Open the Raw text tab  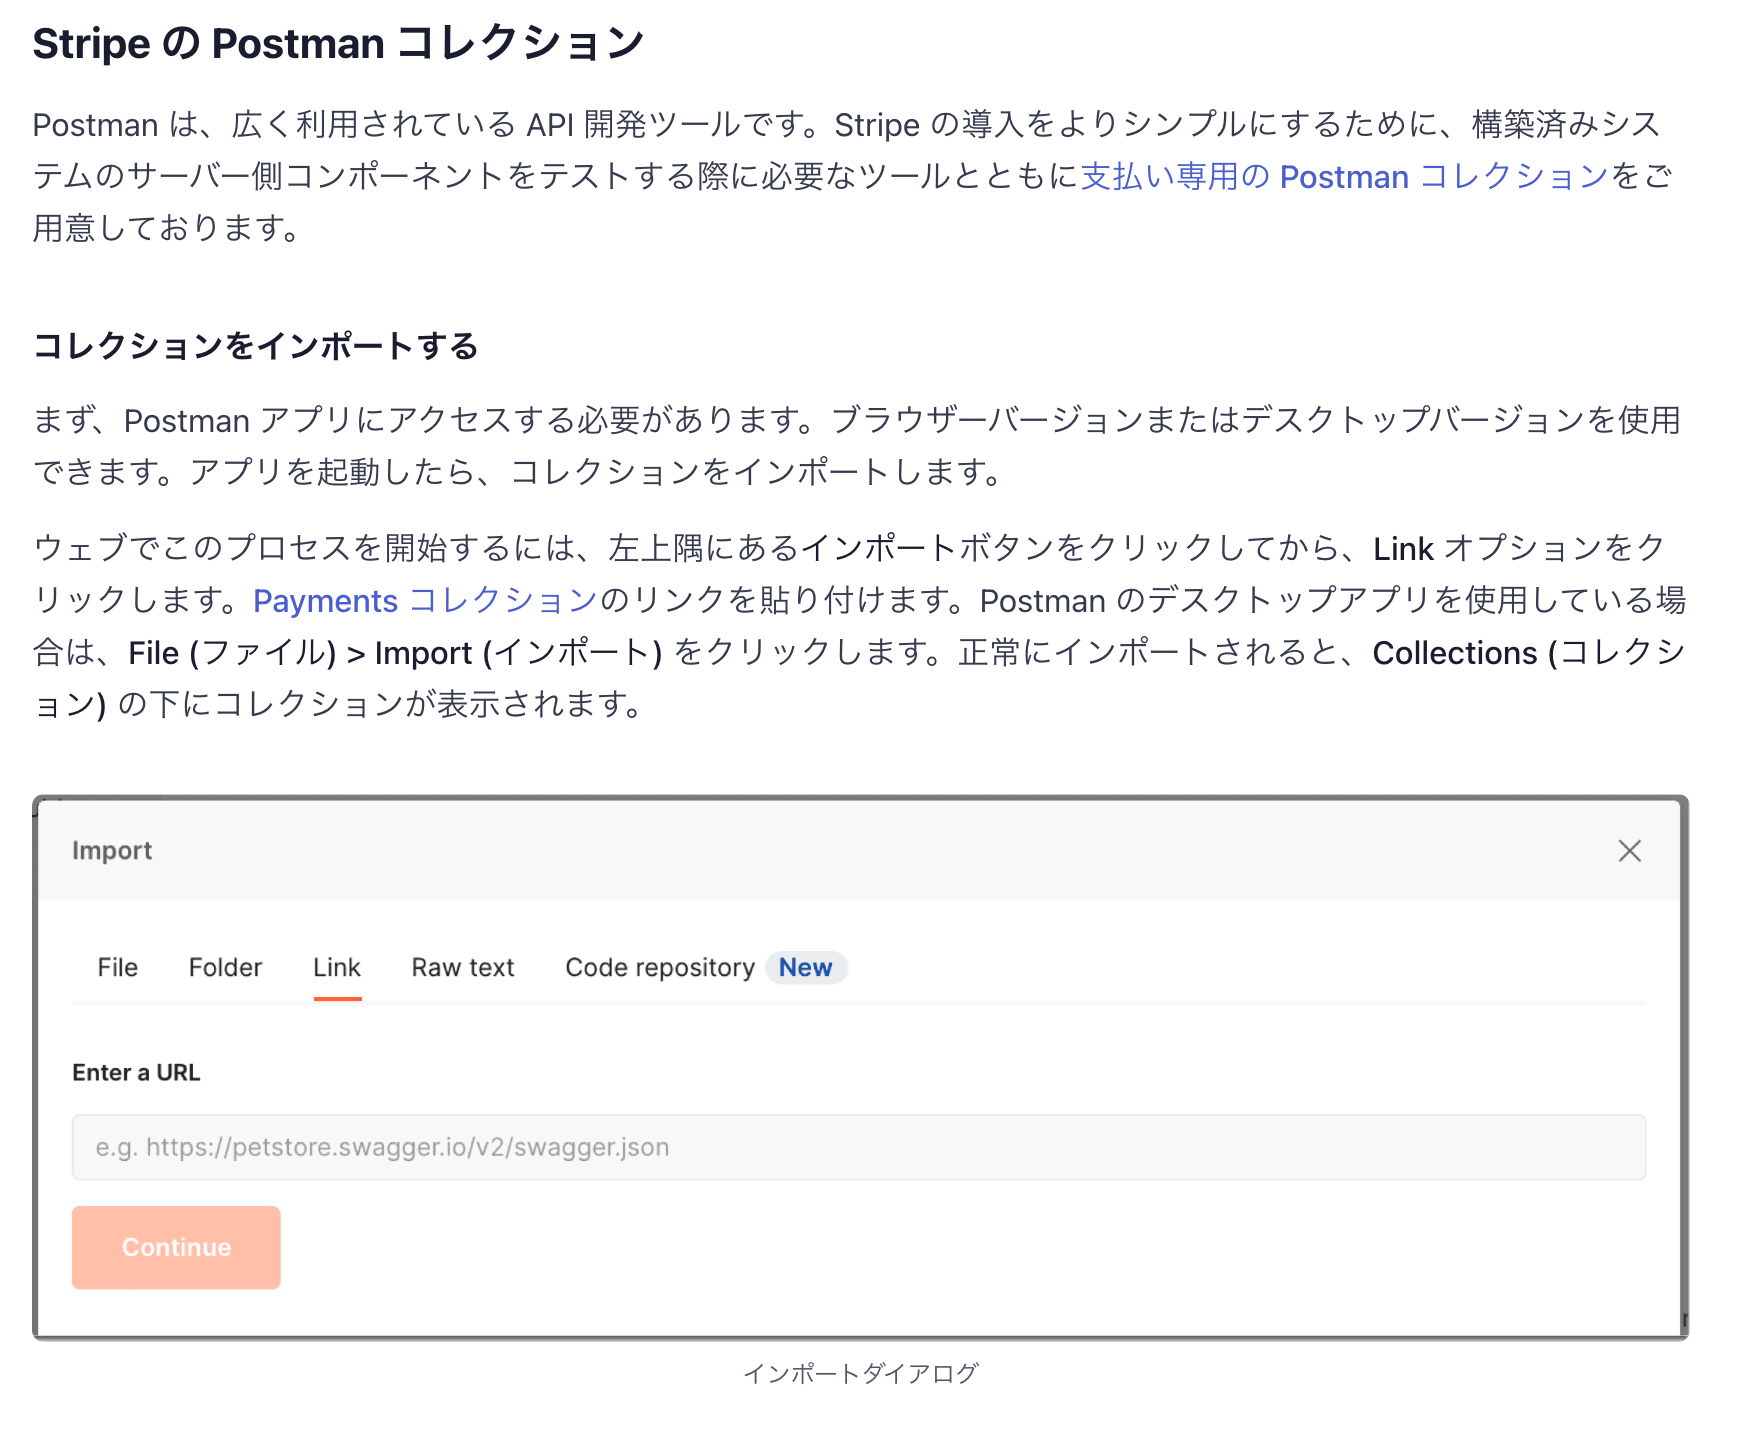coord(462,967)
